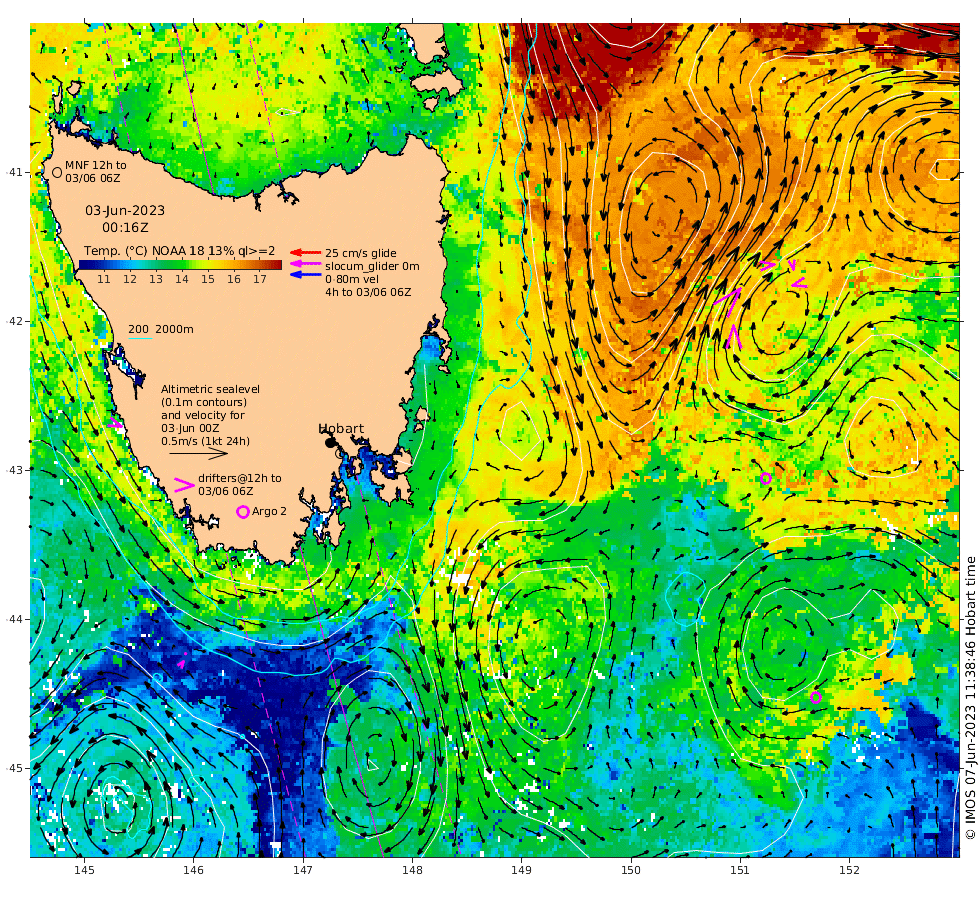Click the IMOS copyright timestamp text
This screenshot has width=980, height=900.
pos(970,698)
